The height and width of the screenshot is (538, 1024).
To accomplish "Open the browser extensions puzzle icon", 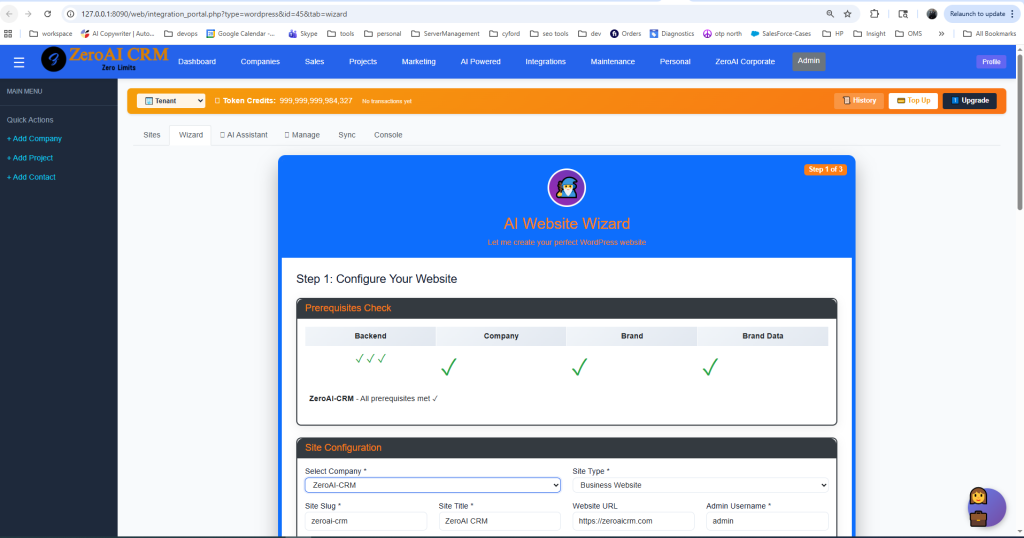I will (x=875, y=14).
